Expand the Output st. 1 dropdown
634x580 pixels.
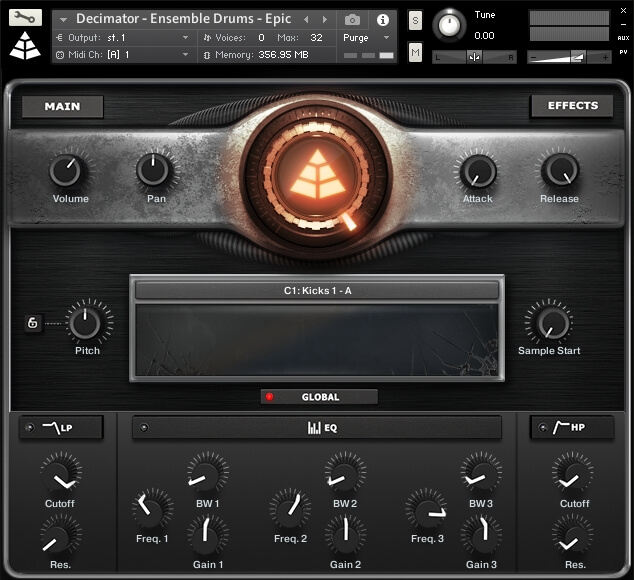point(186,38)
